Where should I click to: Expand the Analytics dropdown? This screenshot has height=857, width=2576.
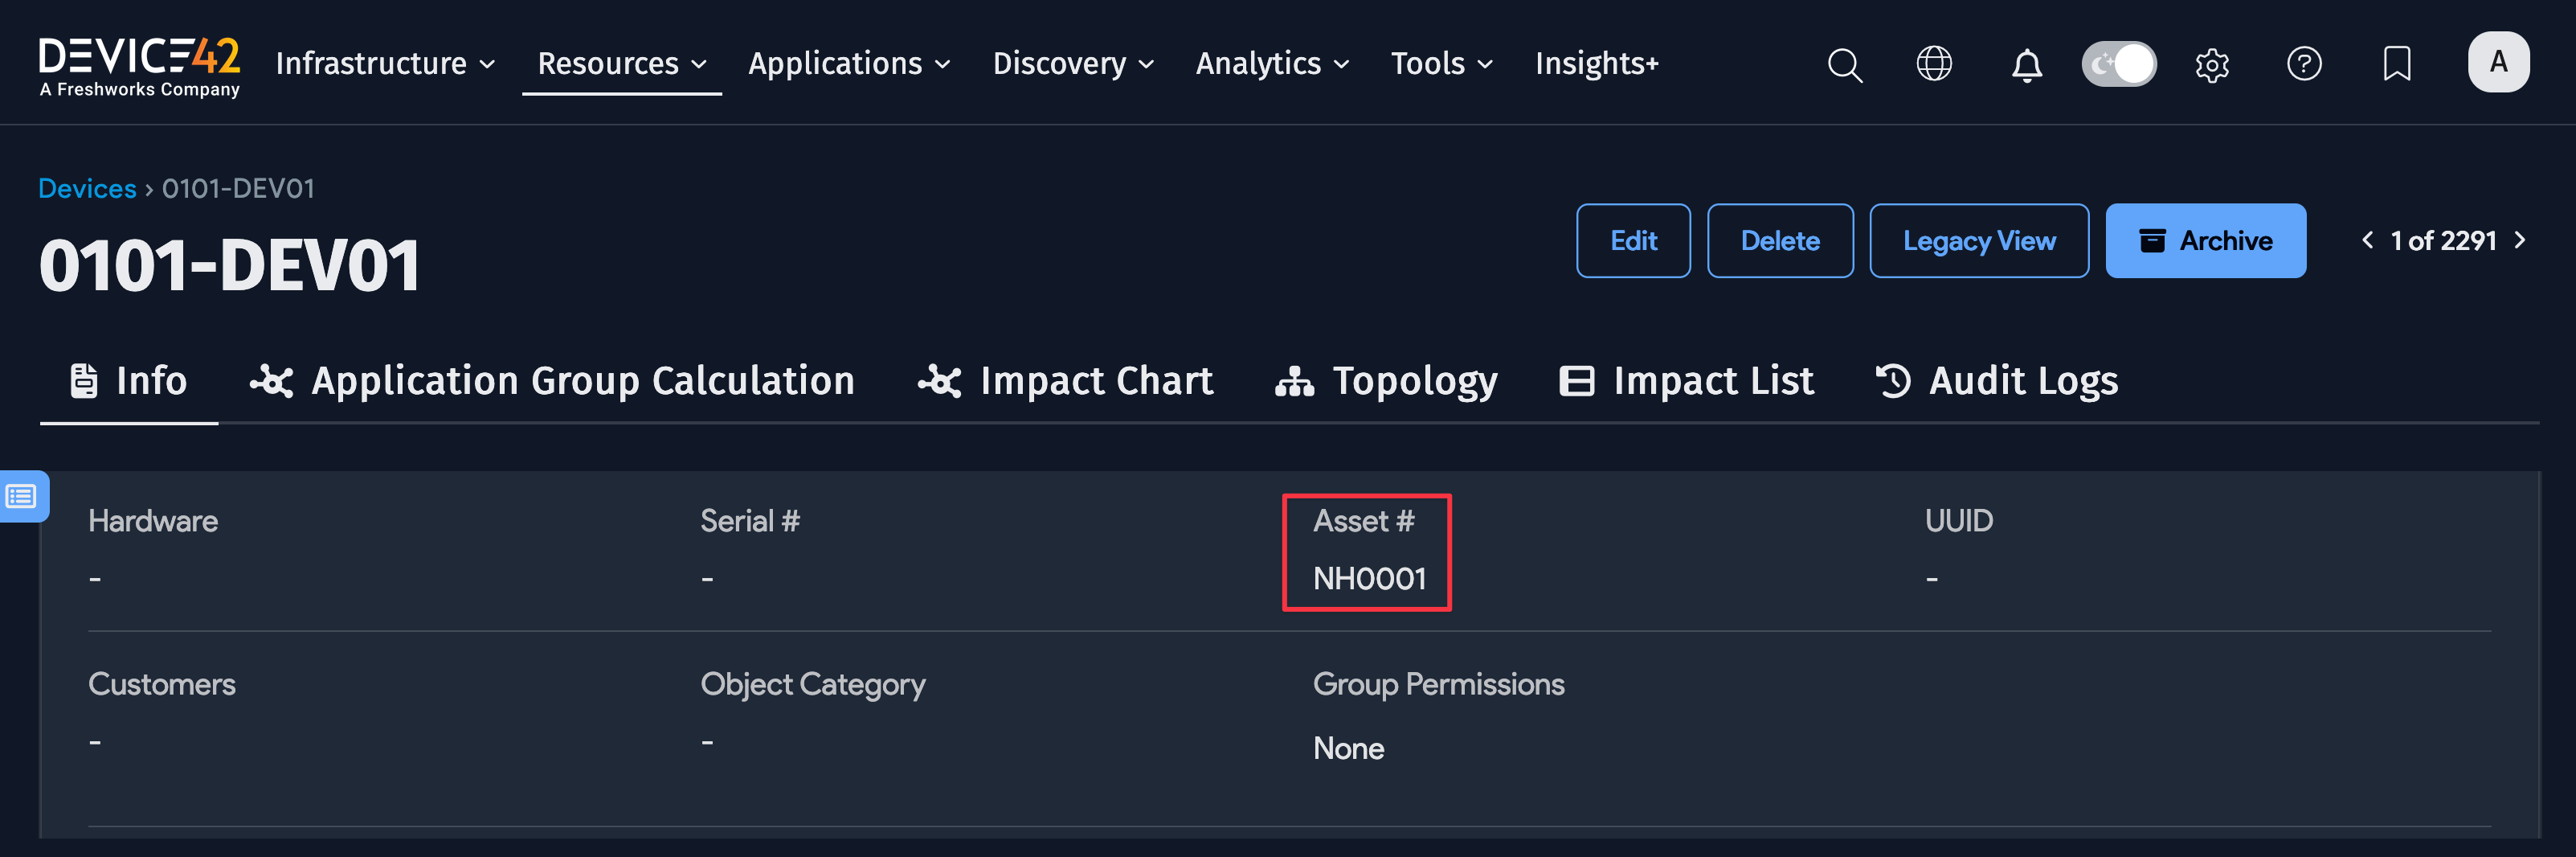[1344, 64]
